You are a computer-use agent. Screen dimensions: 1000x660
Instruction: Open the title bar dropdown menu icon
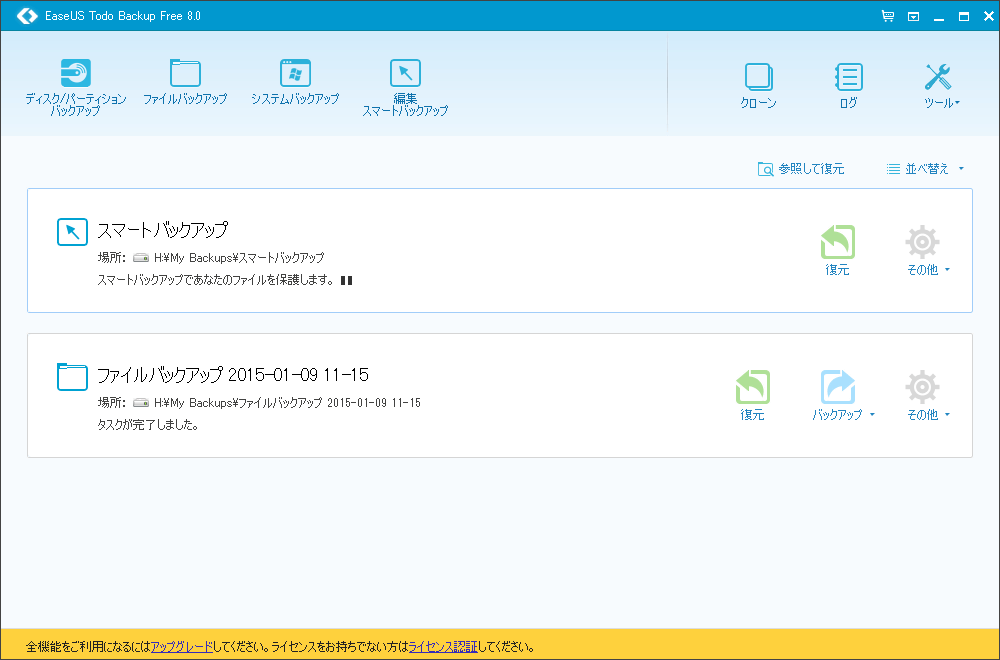[x=913, y=17]
